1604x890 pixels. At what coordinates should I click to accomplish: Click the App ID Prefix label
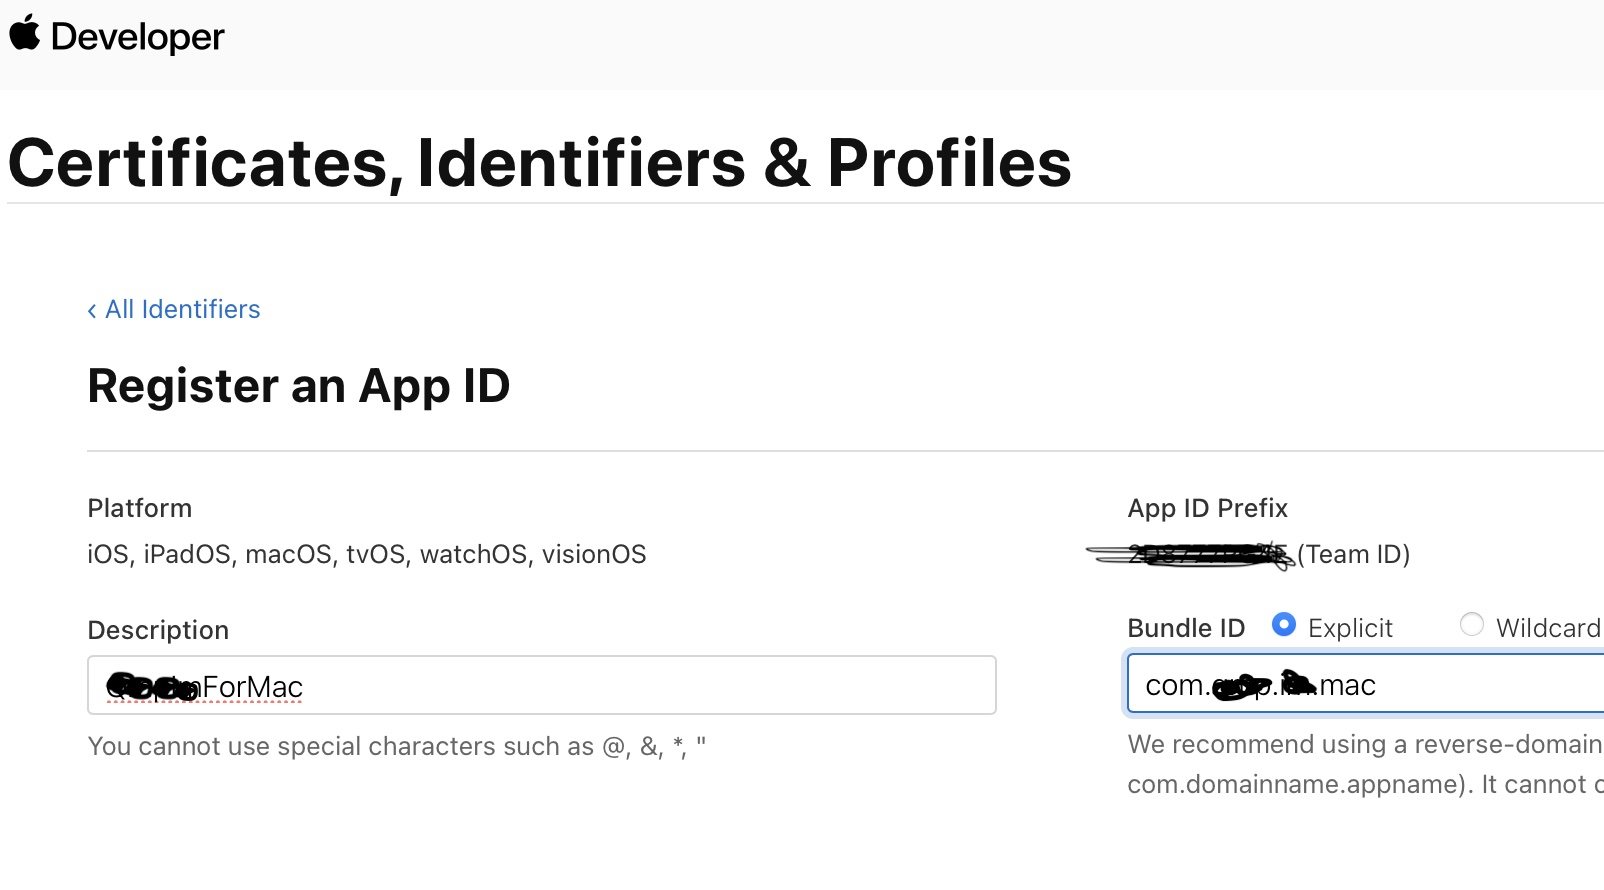pyautogui.click(x=1208, y=508)
